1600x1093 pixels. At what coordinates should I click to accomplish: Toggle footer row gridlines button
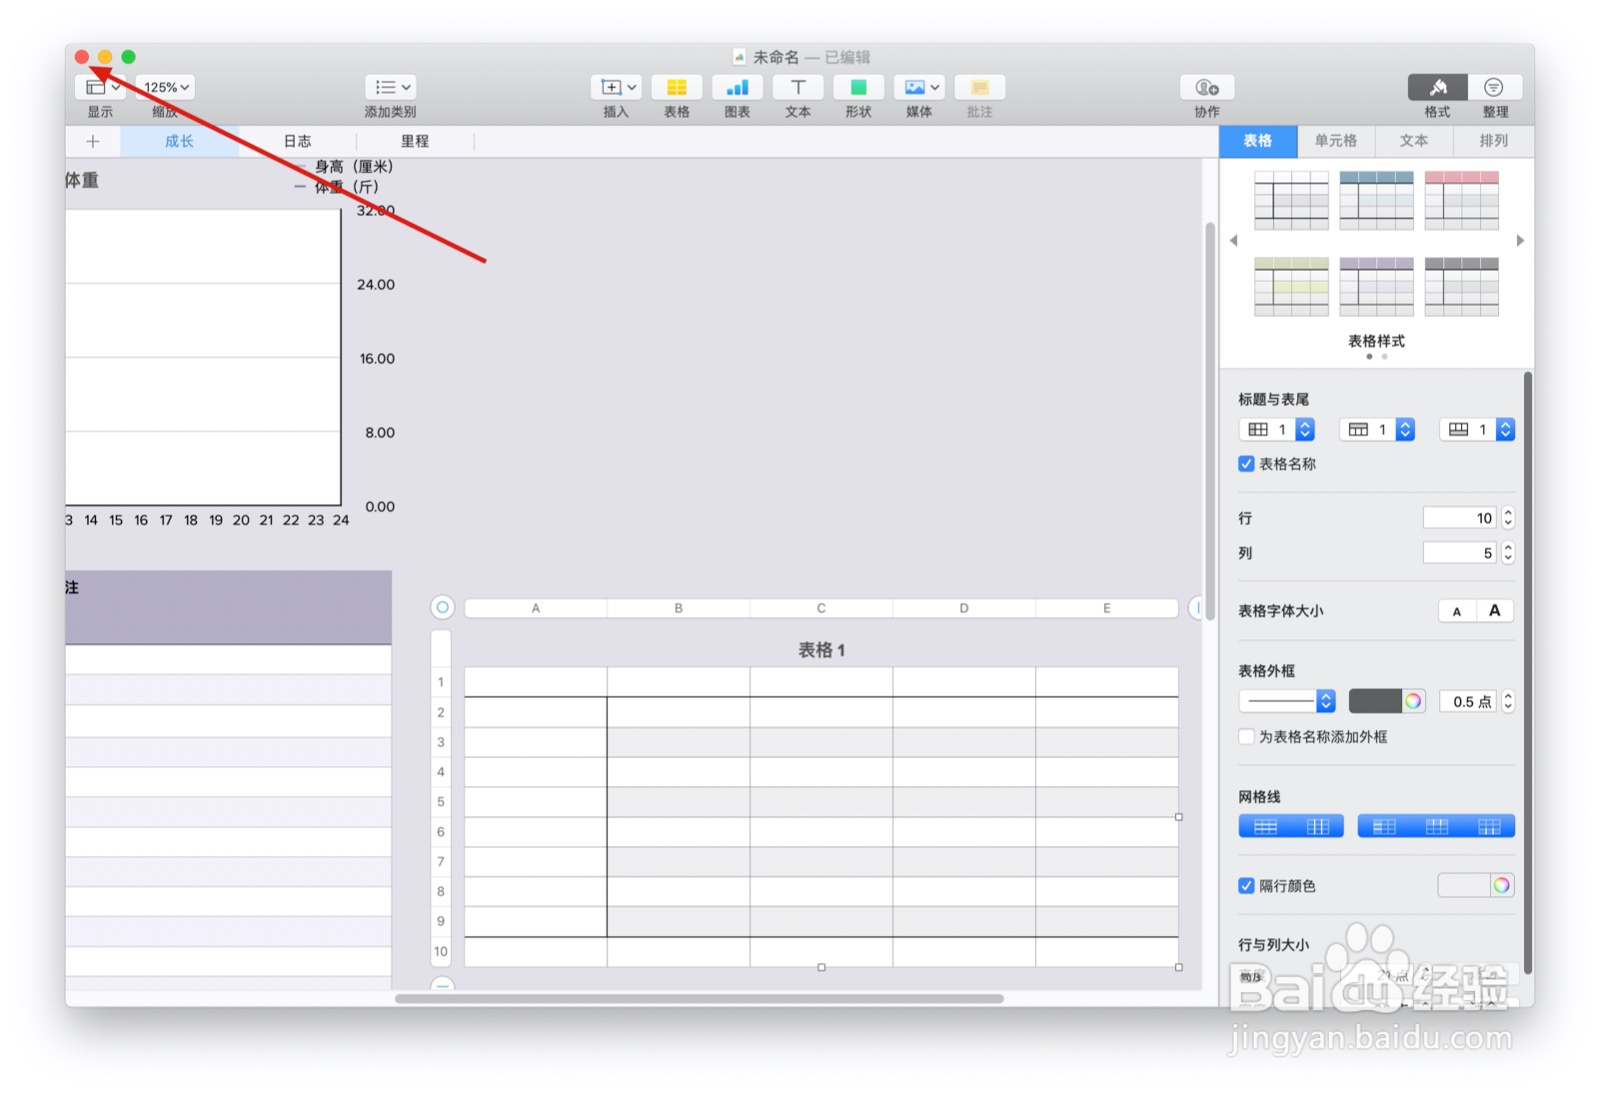pyautogui.click(x=1489, y=827)
